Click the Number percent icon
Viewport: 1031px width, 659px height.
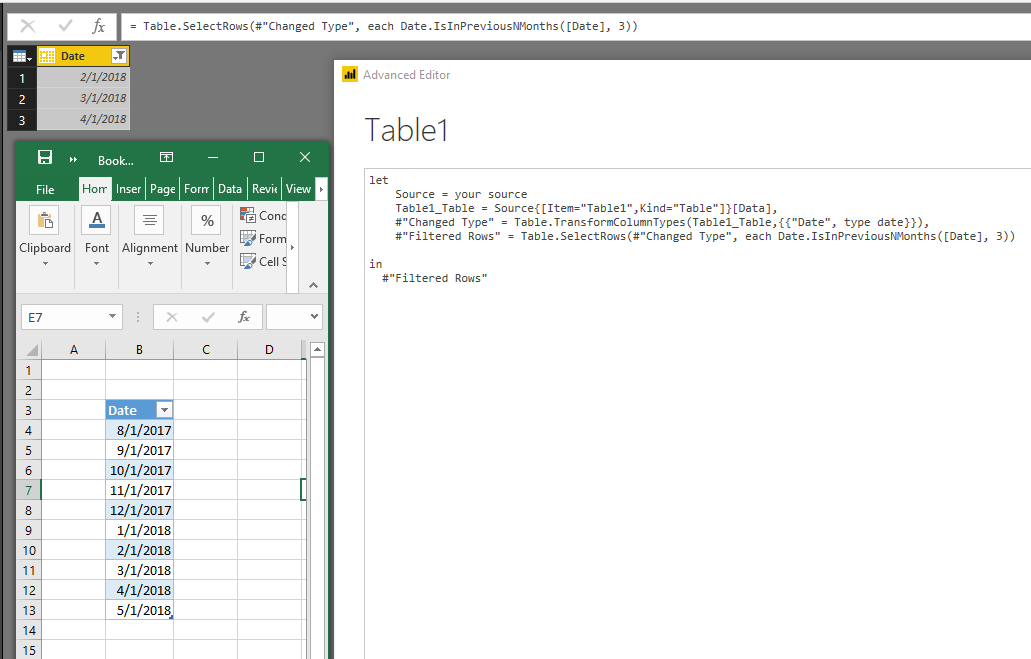(207, 220)
